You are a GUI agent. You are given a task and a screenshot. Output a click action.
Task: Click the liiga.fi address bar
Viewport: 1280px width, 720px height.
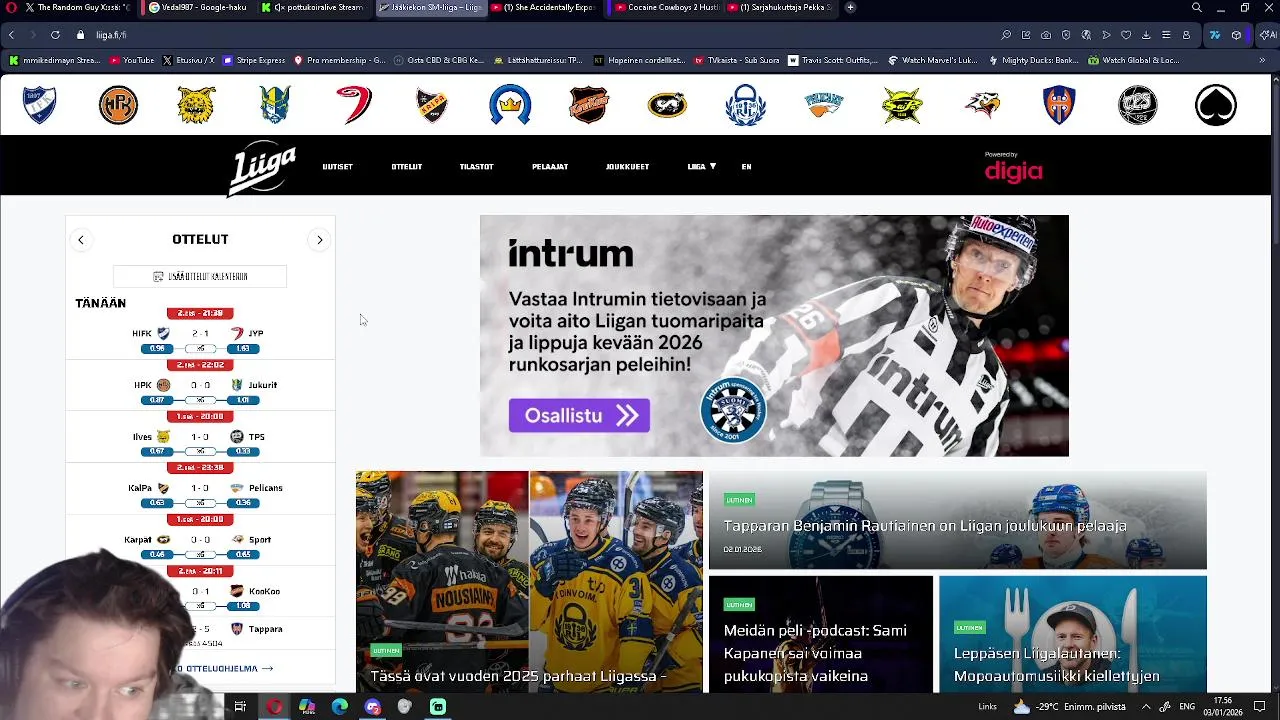click(540, 35)
